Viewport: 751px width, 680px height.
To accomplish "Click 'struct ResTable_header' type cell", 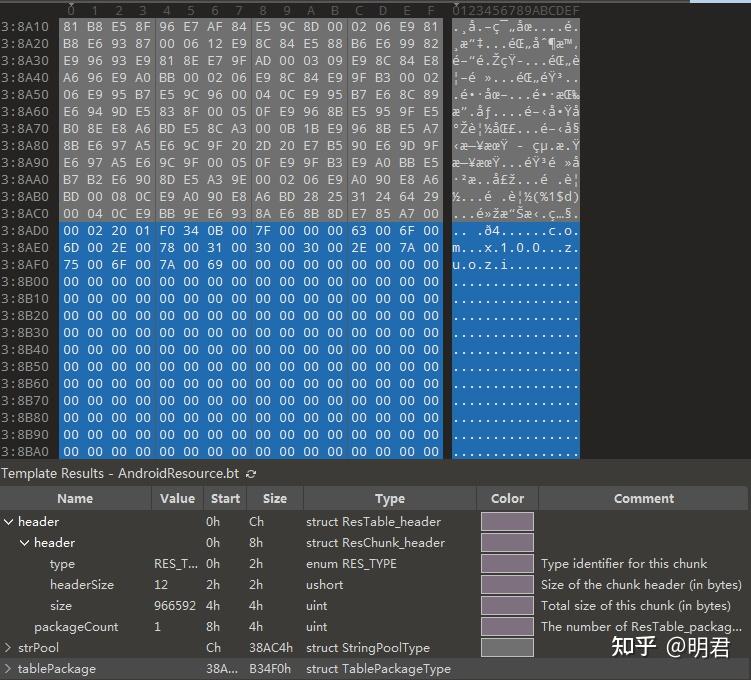I will [373, 521].
